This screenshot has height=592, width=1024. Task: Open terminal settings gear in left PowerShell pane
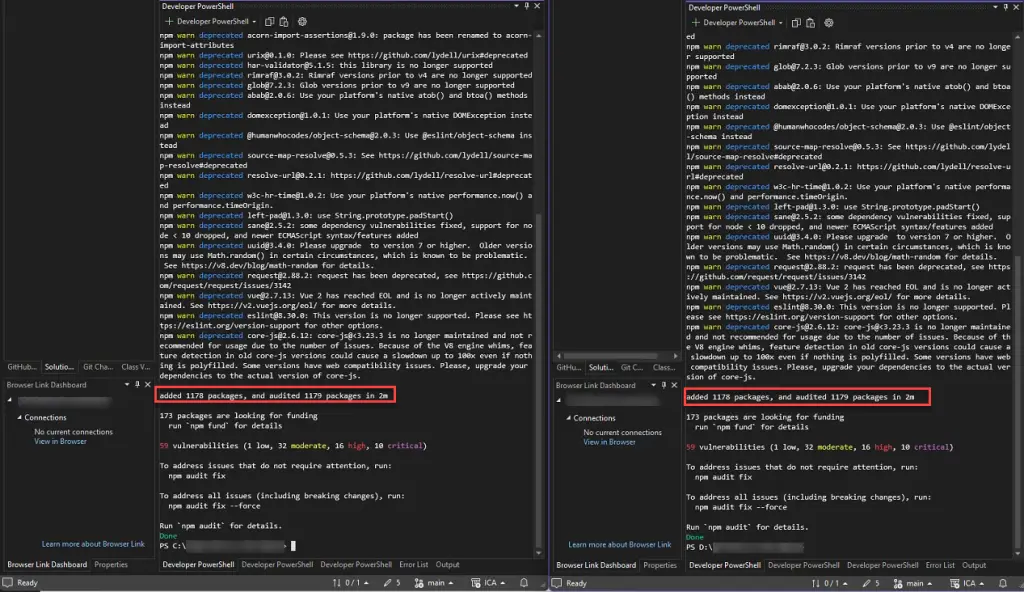coord(302,21)
